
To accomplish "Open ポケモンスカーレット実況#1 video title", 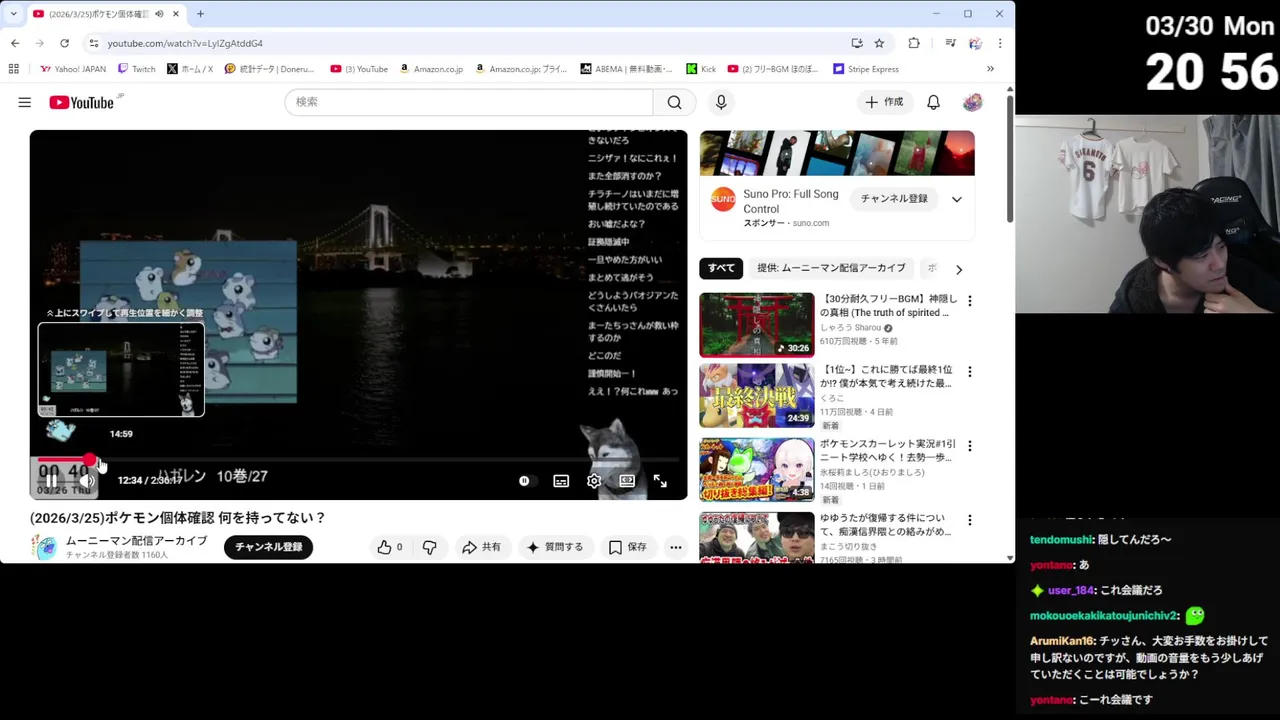I will 888,450.
